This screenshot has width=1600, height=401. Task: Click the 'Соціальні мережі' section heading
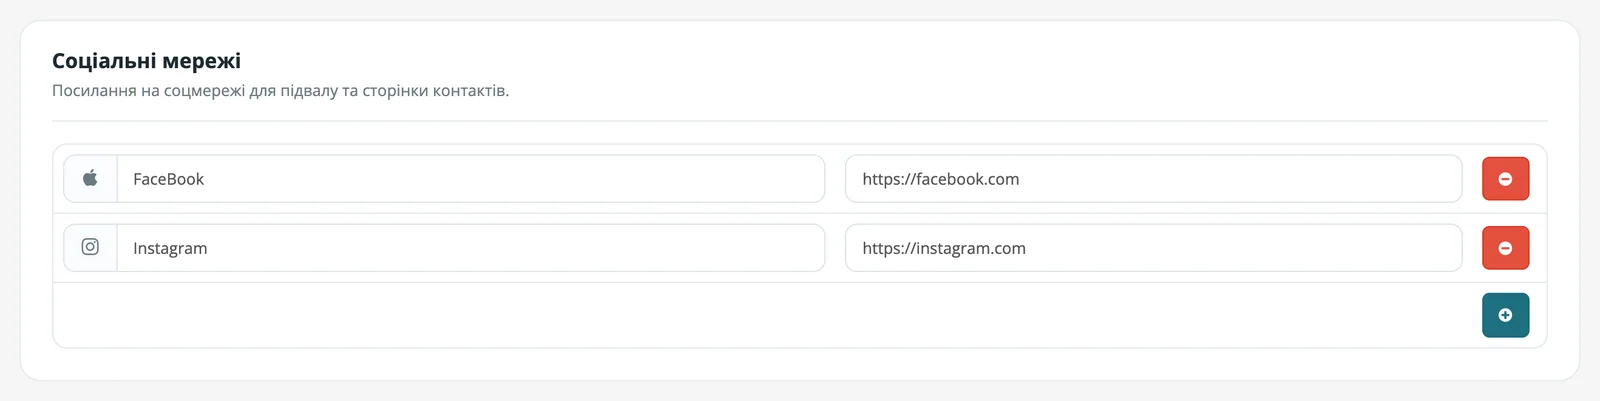(x=146, y=61)
